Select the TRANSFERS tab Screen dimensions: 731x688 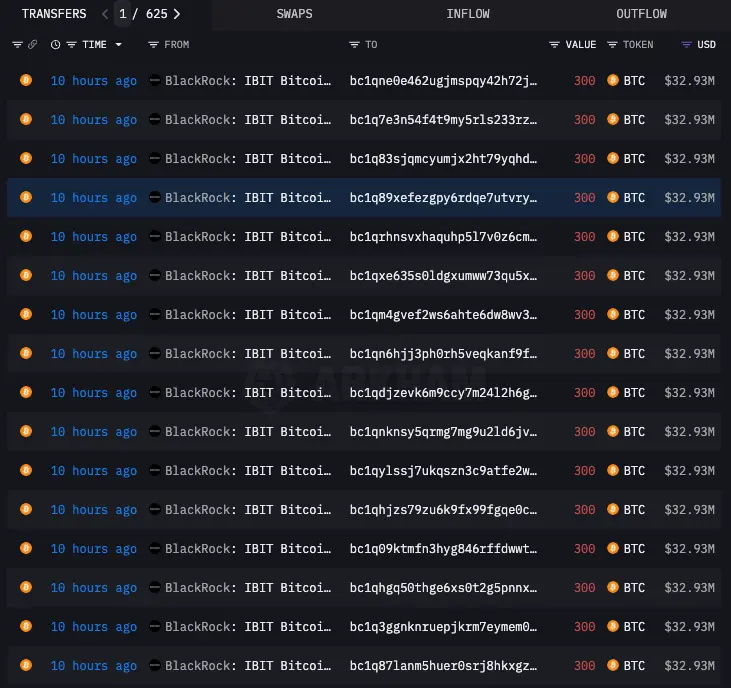pyautogui.click(x=54, y=14)
